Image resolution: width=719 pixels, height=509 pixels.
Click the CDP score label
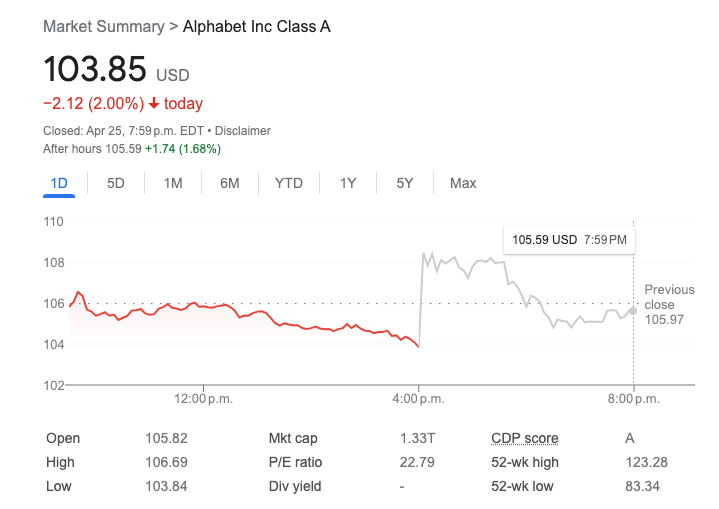524,438
